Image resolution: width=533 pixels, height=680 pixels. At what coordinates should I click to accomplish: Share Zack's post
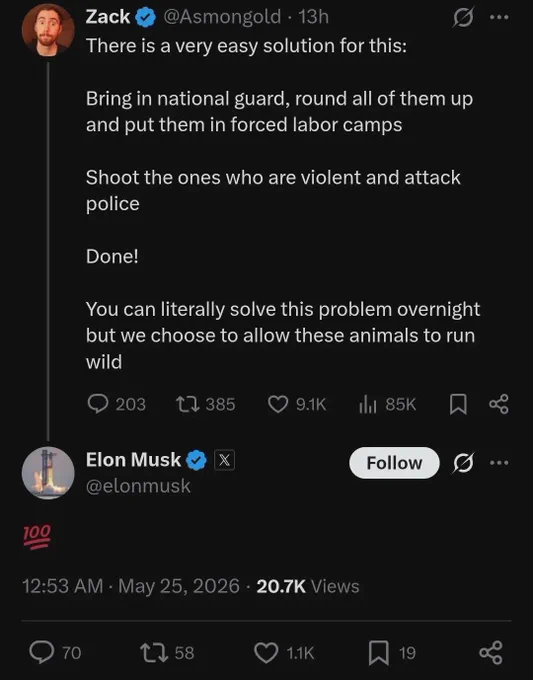click(499, 404)
